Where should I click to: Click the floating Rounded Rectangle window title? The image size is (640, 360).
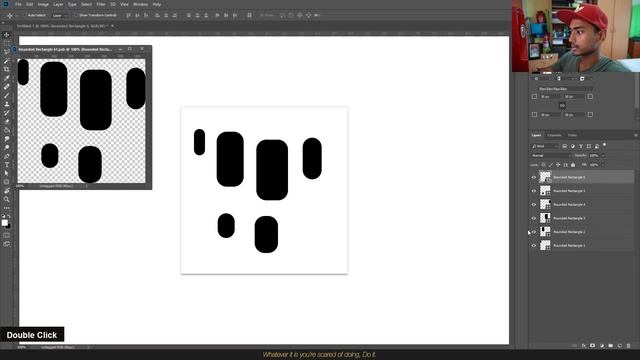65,49
